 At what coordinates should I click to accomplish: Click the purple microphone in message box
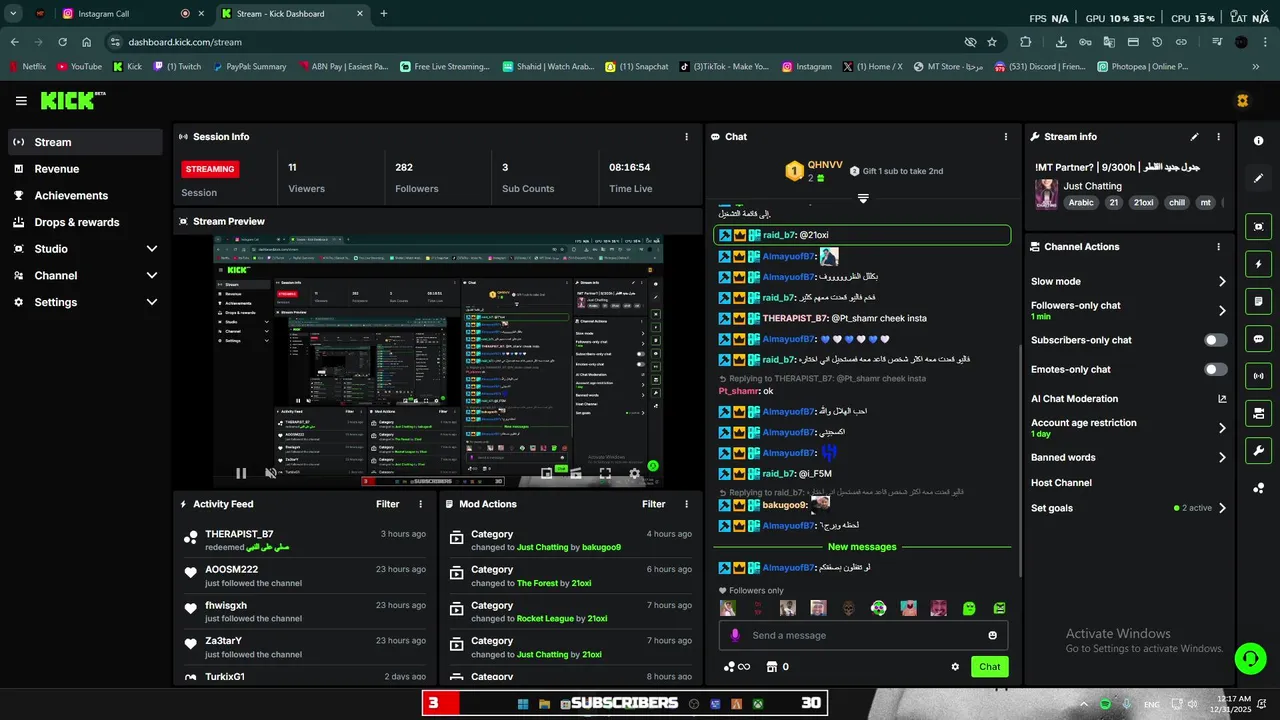tap(735, 635)
